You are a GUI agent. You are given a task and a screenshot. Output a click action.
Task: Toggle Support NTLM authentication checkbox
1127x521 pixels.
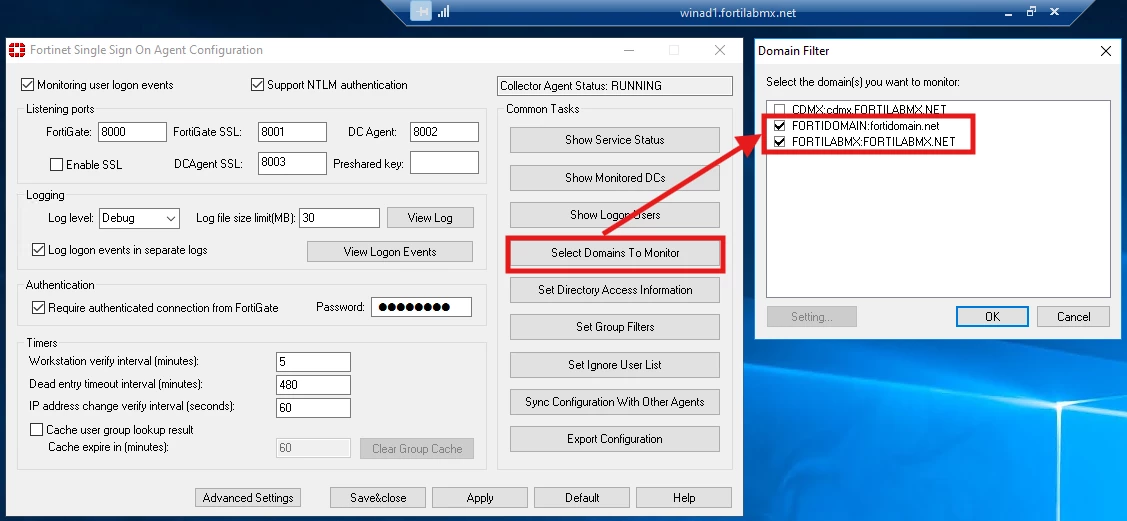coord(258,85)
